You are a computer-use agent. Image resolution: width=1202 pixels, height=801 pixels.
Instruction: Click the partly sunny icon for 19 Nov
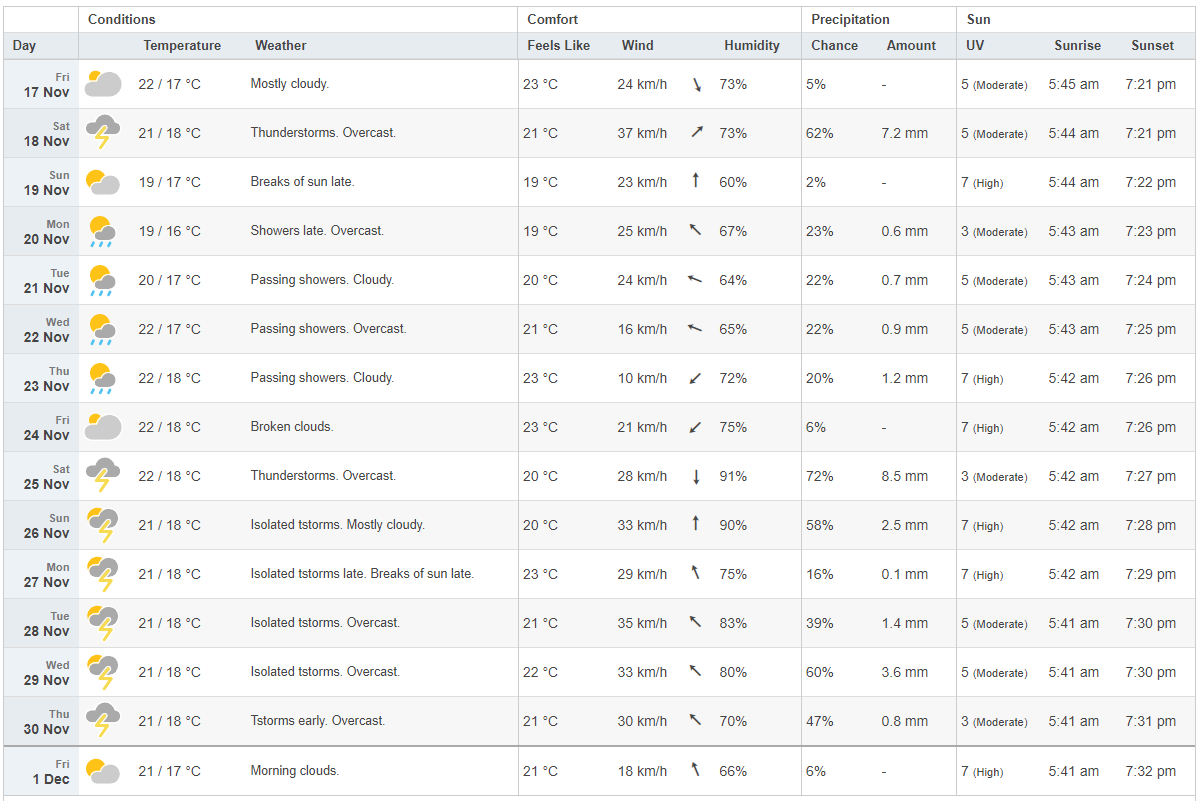pyautogui.click(x=102, y=182)
